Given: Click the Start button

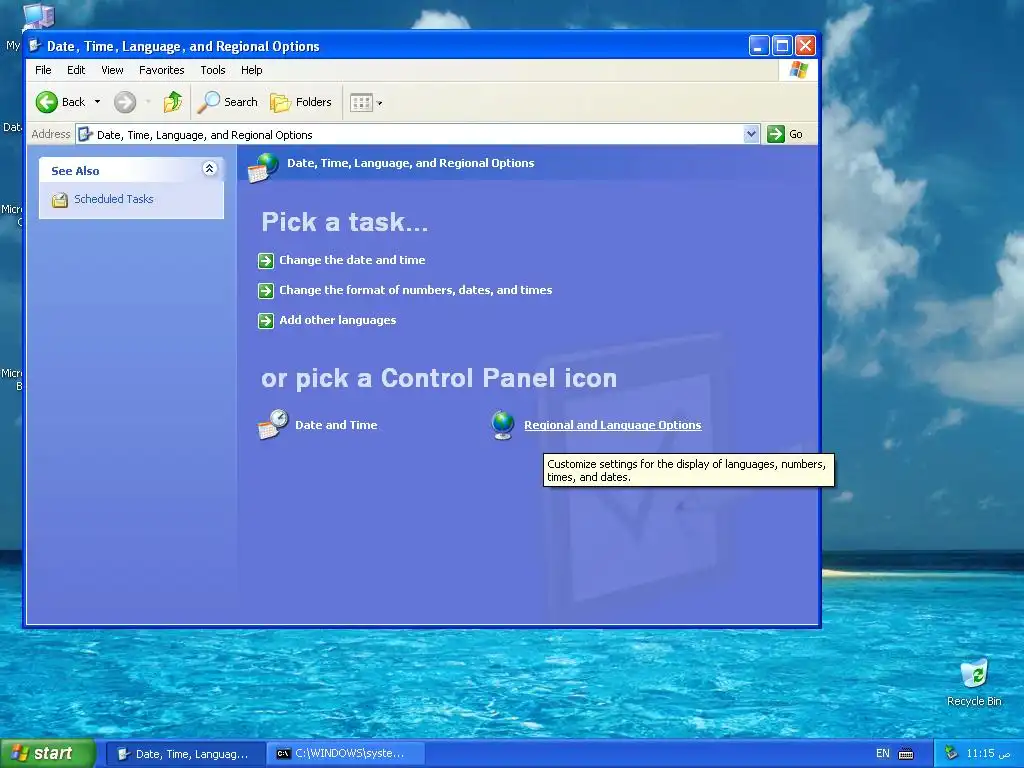Looking at the screenshot, I should tap(48, 754).
